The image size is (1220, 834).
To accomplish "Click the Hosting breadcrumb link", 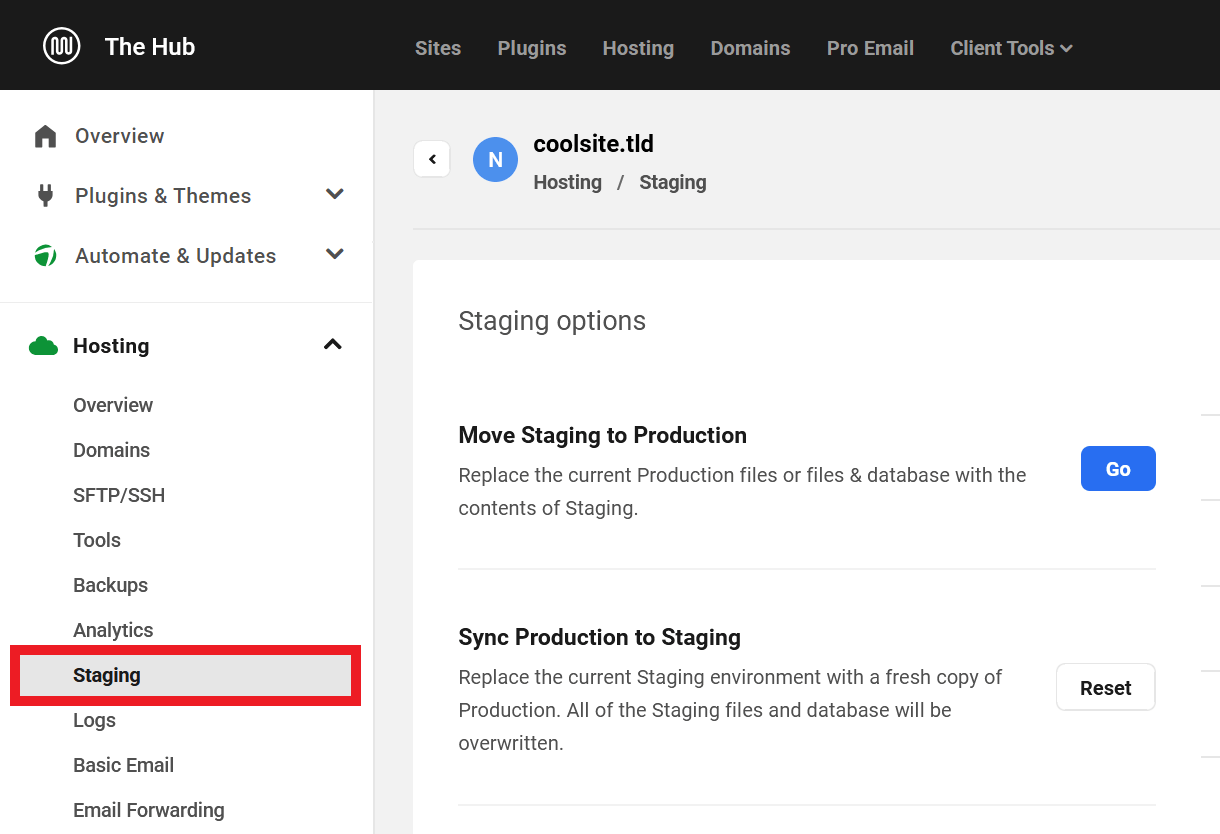I will coord(567,182).
